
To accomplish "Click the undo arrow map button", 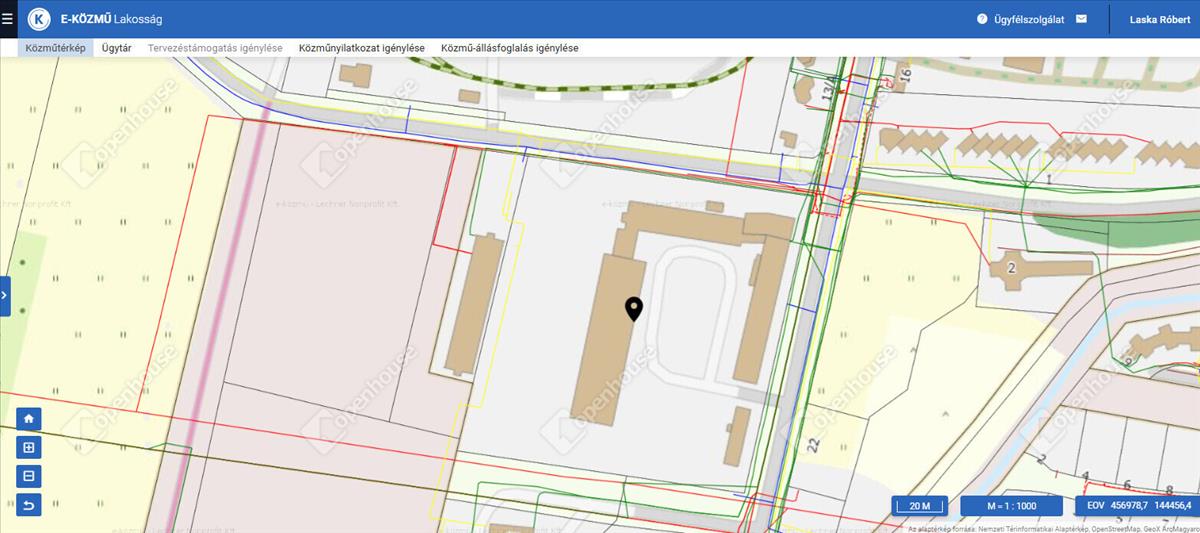I will [x=29, y=505].
